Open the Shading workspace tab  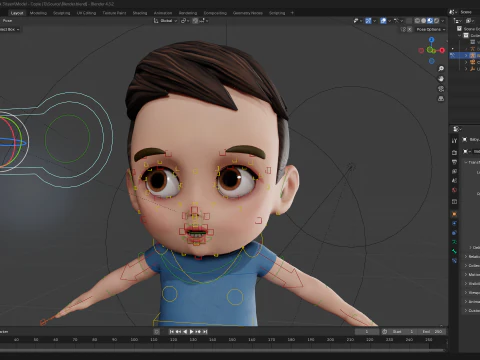pos(140,13)
